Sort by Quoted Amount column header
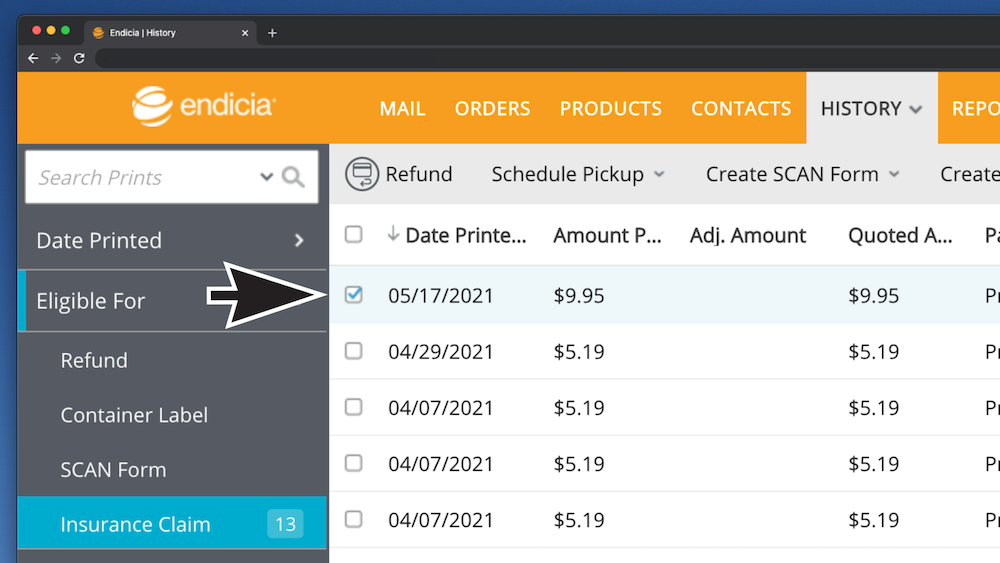1000x563 pixels. pyautogui.click(x=900, y=235)
